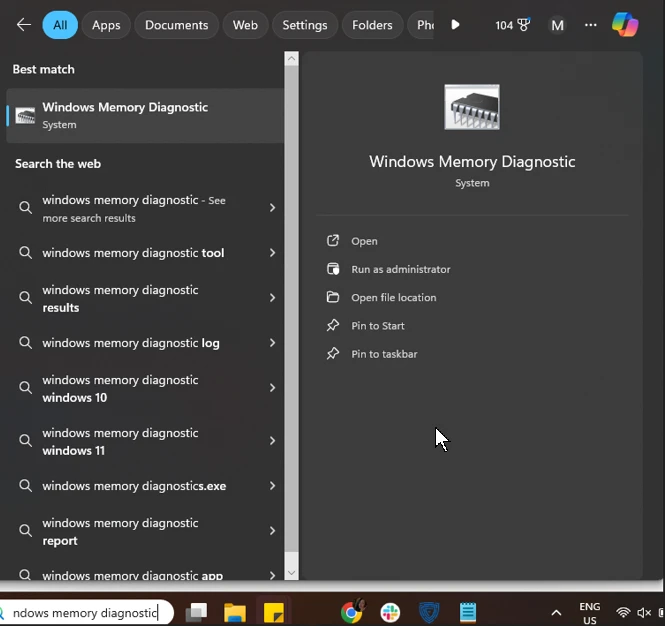Select Pin to Start
This screenshot has height=626, width=665.
coord(377,326)
